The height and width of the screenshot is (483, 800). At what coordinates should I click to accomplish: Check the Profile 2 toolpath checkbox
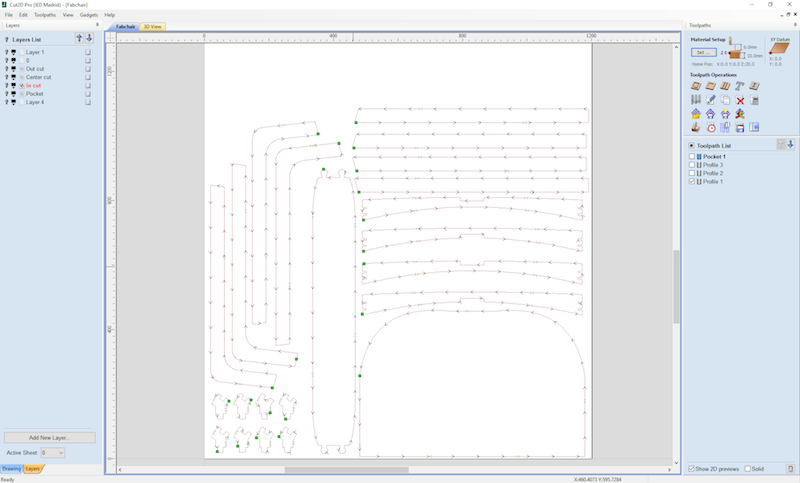pos(692,173)
